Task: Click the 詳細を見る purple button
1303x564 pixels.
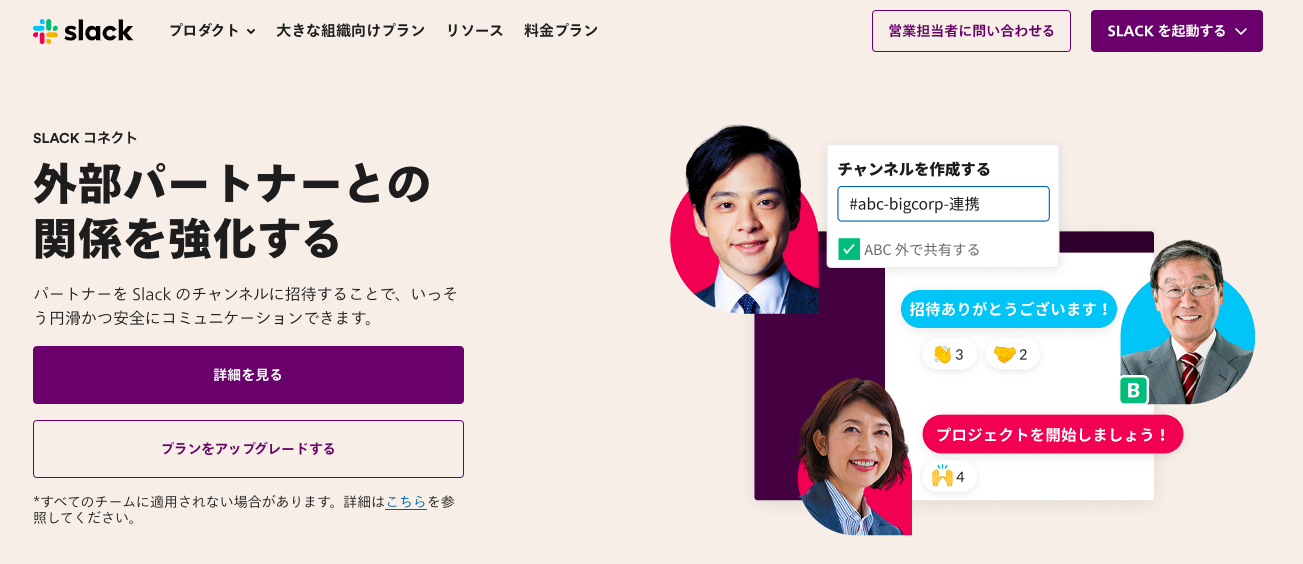Action: point(248,375)
